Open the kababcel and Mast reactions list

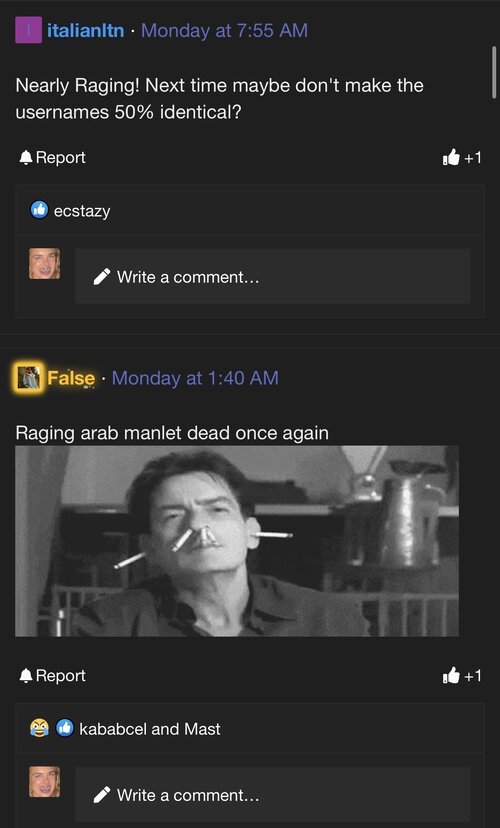(150, 729)
